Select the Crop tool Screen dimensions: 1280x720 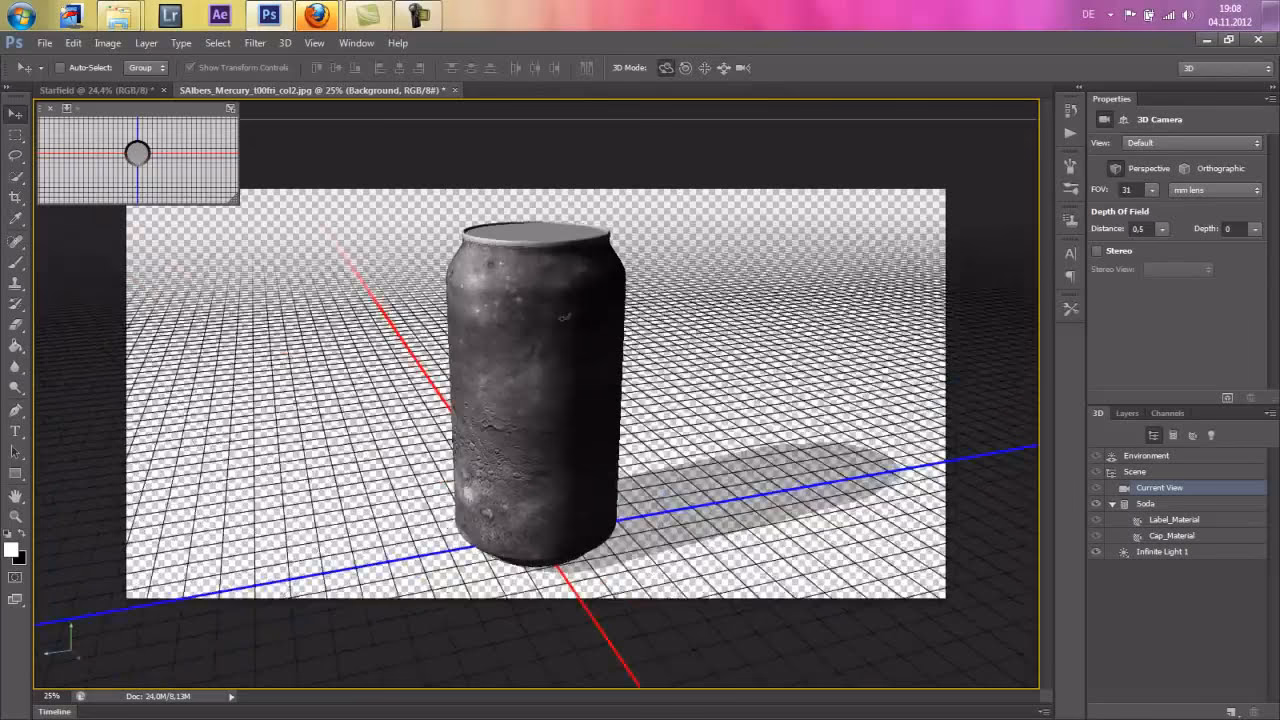point(15,198)
